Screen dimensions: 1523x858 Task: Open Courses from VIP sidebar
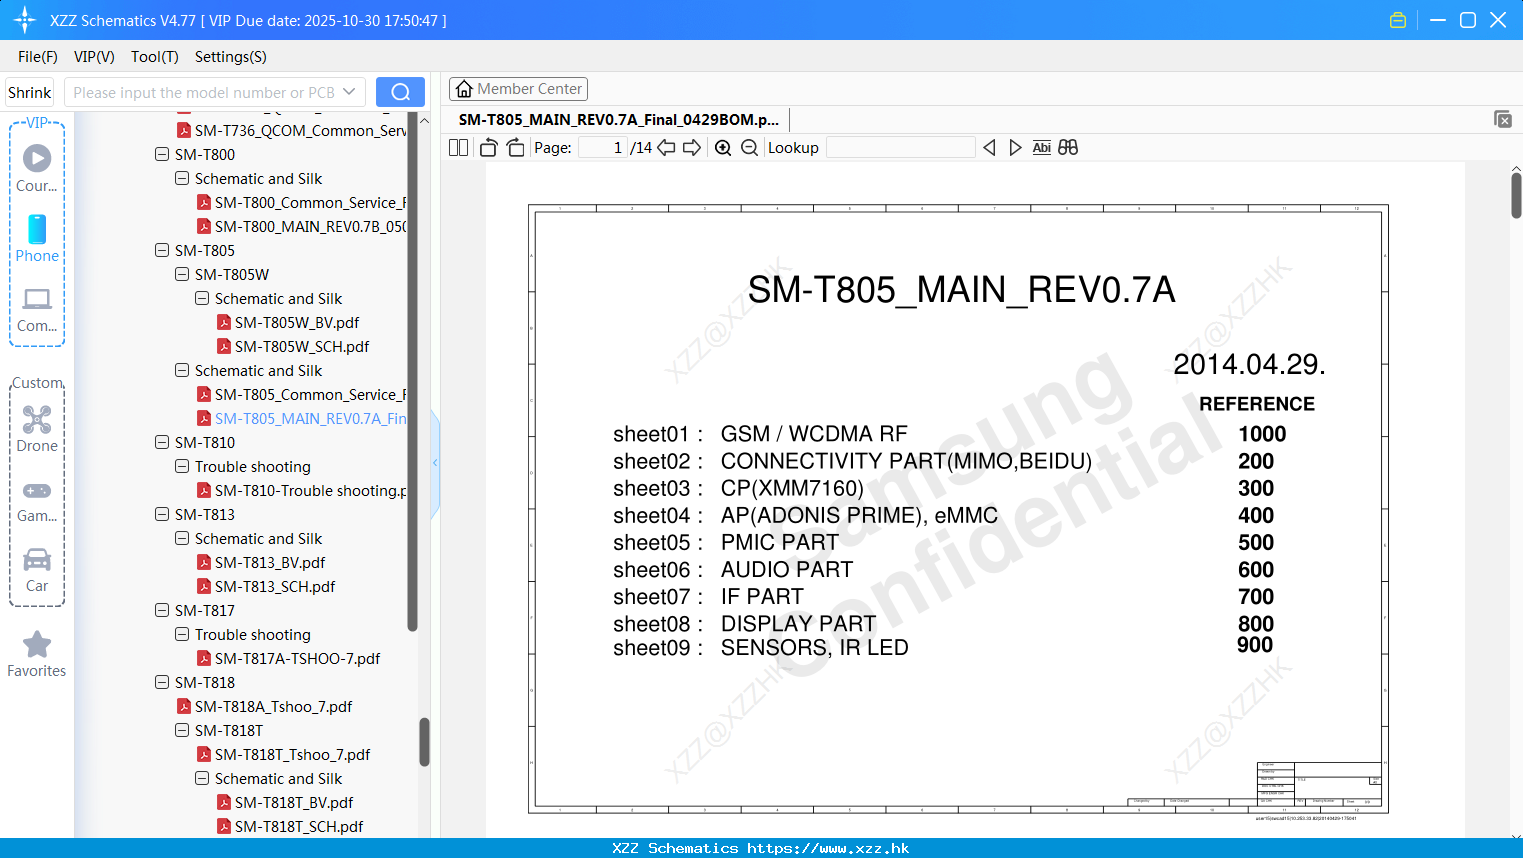[37, 168]
